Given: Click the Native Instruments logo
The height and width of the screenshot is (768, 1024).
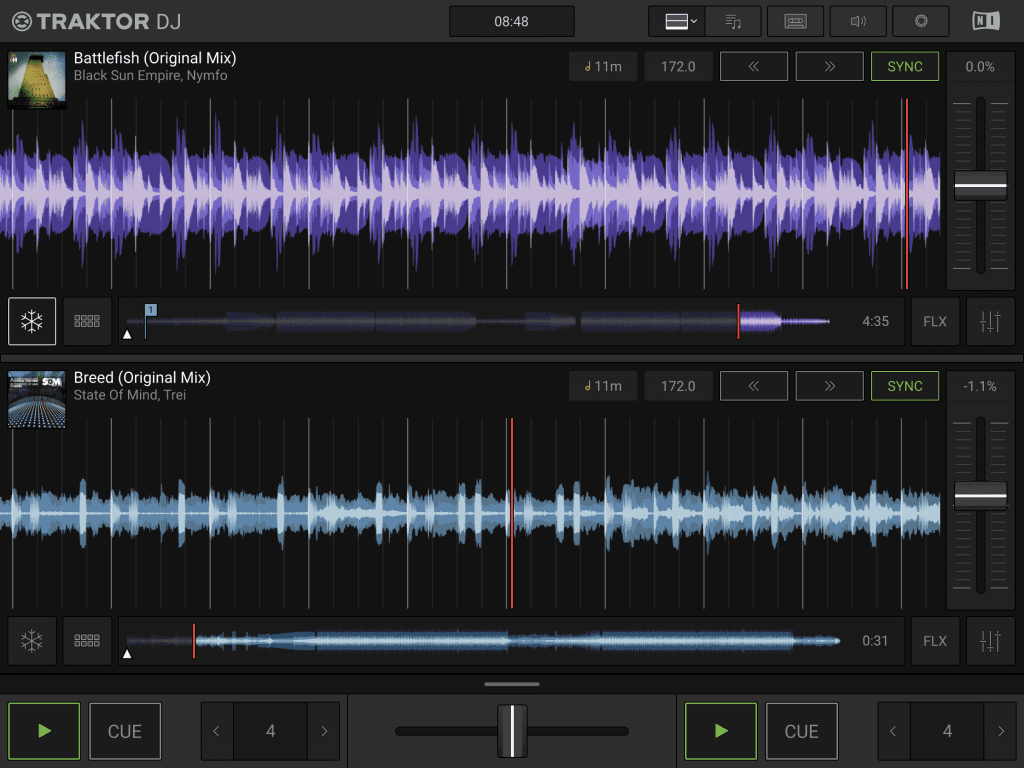Looking at the screenshot, I should pyautogui.click(x=985, y=21).
